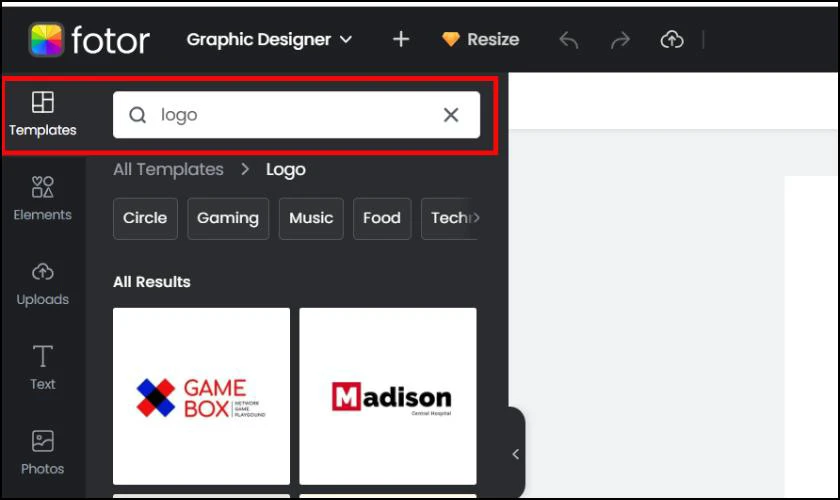Click the cloud save icon in top bar
Image resolution: width=840 pixels, height=500 pixels.
[672, 39]
